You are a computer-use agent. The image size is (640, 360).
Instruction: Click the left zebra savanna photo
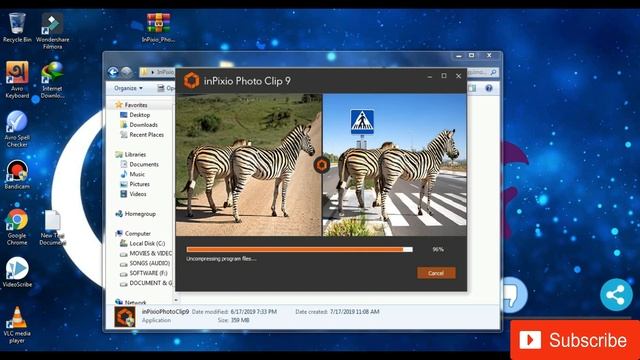(x=249, y=165)
